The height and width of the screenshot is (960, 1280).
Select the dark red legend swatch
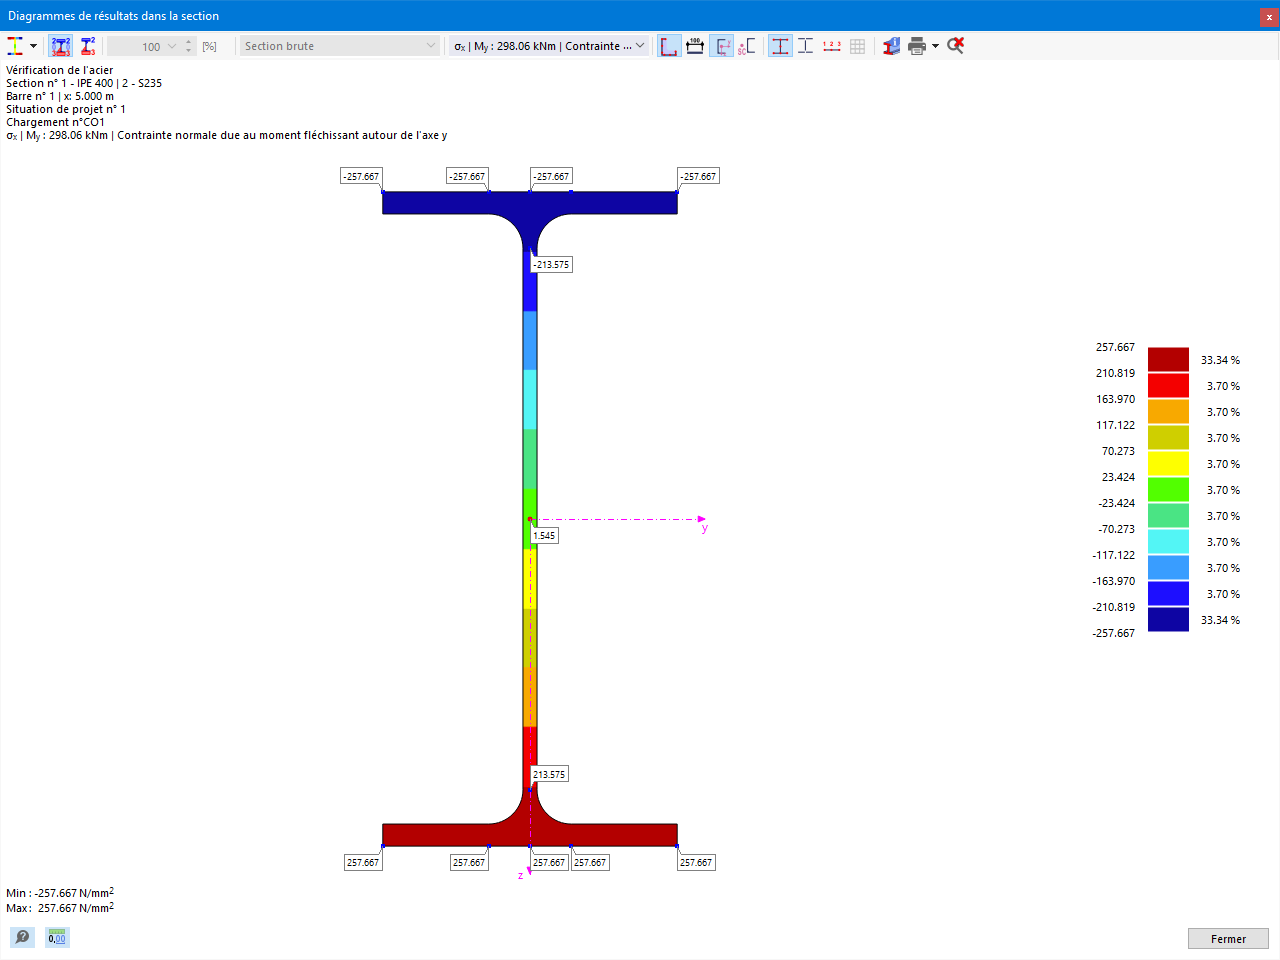1168,360
